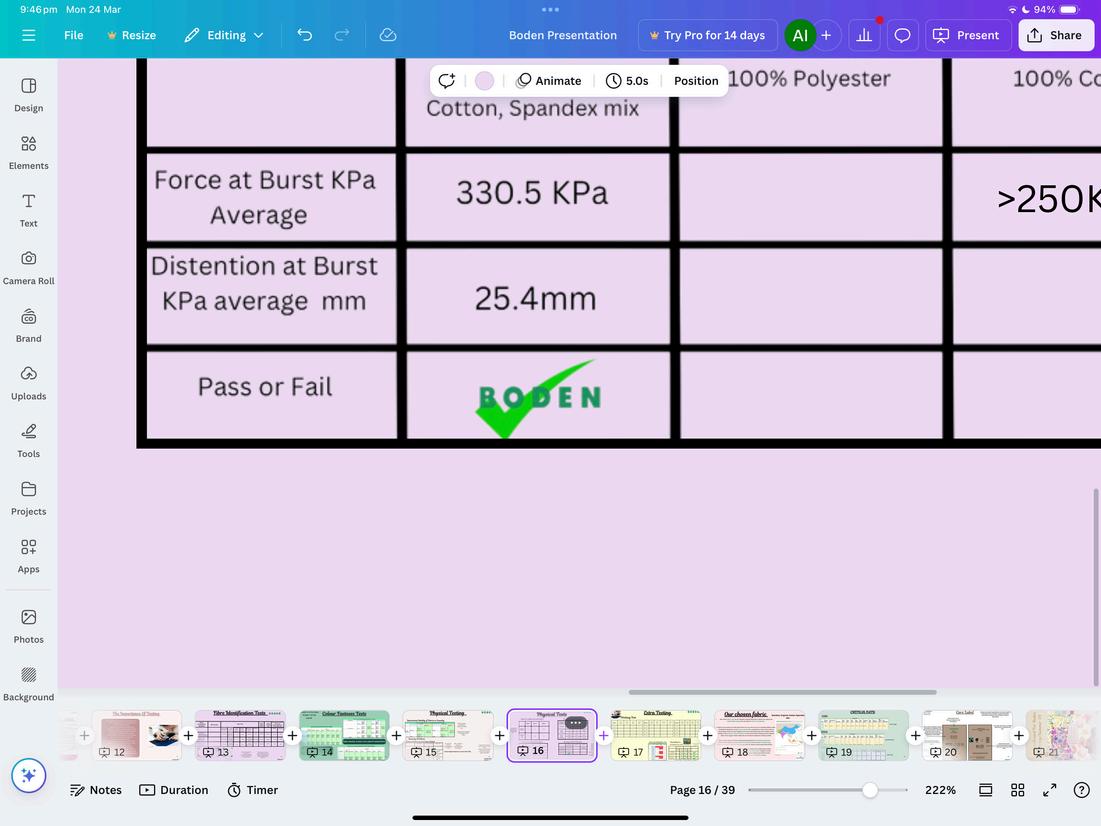The width and height of the screenshot is (1101, 826).
Task: Switch to grid view of pages
Action: (x=1017, y=790)
